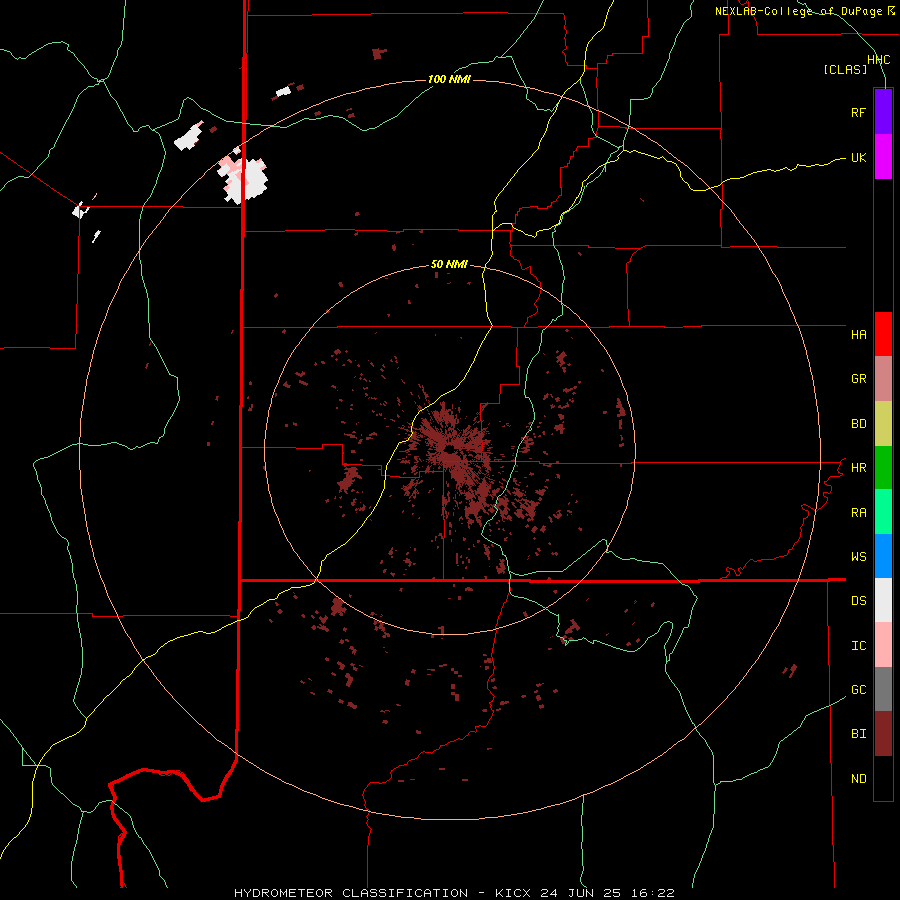Click the IC pink legend swatch

(883, 645)
